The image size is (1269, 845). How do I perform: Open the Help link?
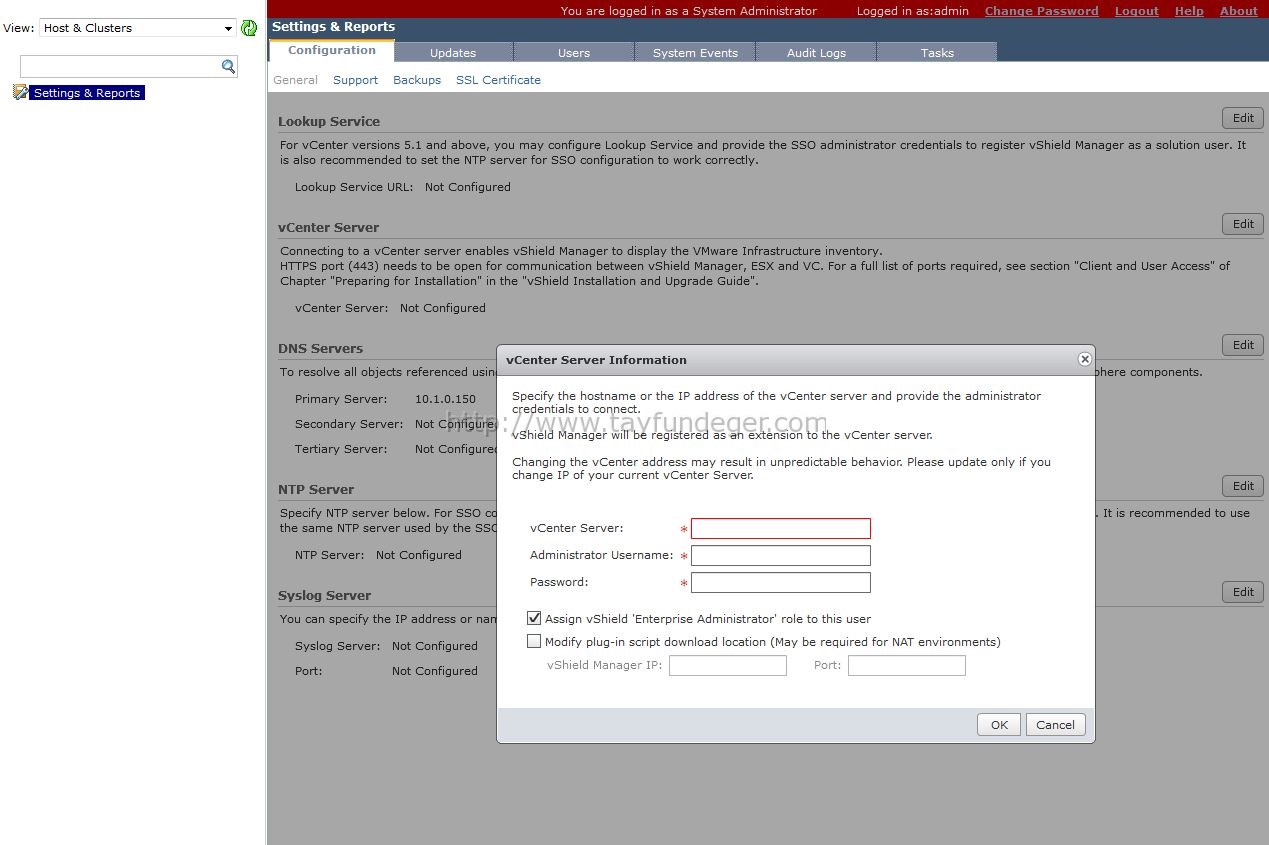pos(1189,11)
